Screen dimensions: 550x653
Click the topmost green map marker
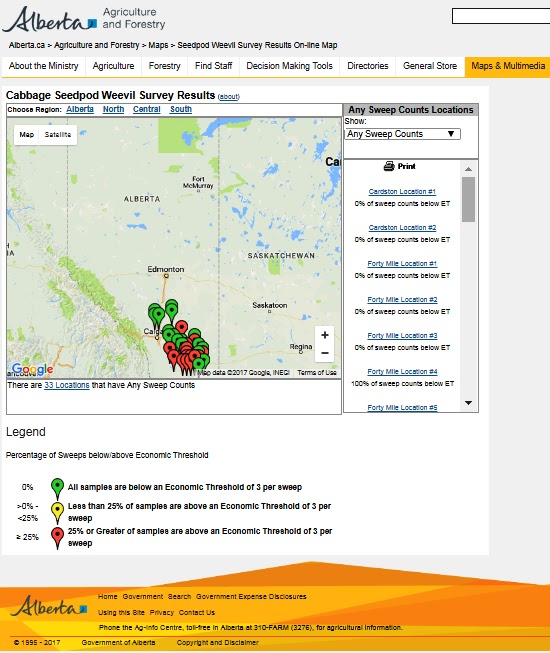pyautogui.click(x=171, y=307)
